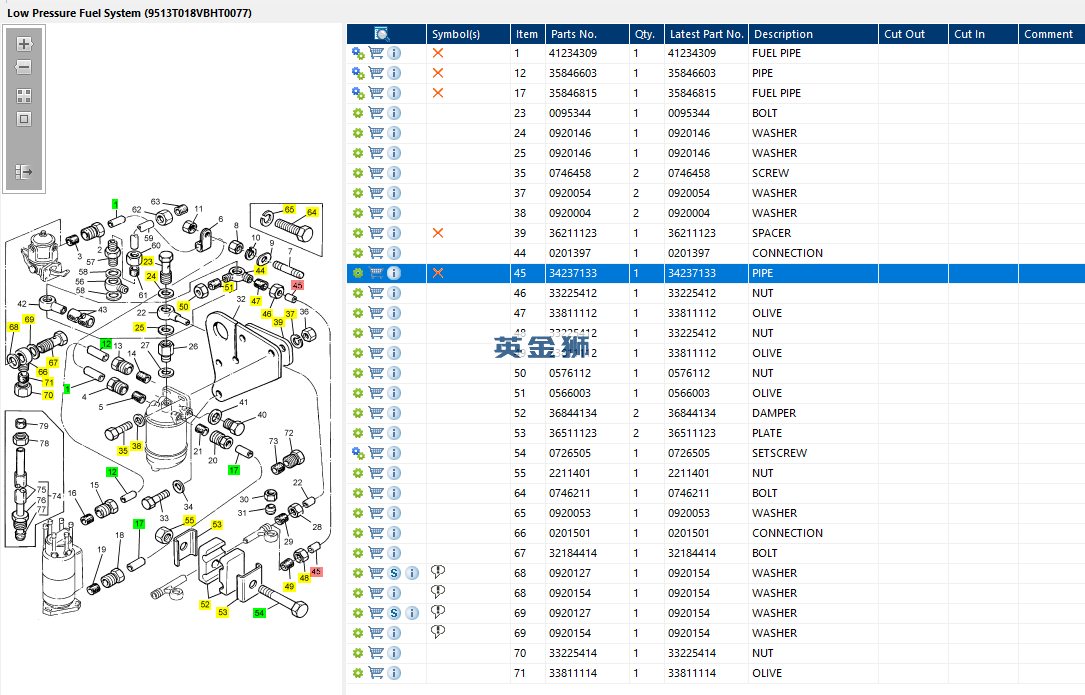Click the Qty. column header

[644, 34]
